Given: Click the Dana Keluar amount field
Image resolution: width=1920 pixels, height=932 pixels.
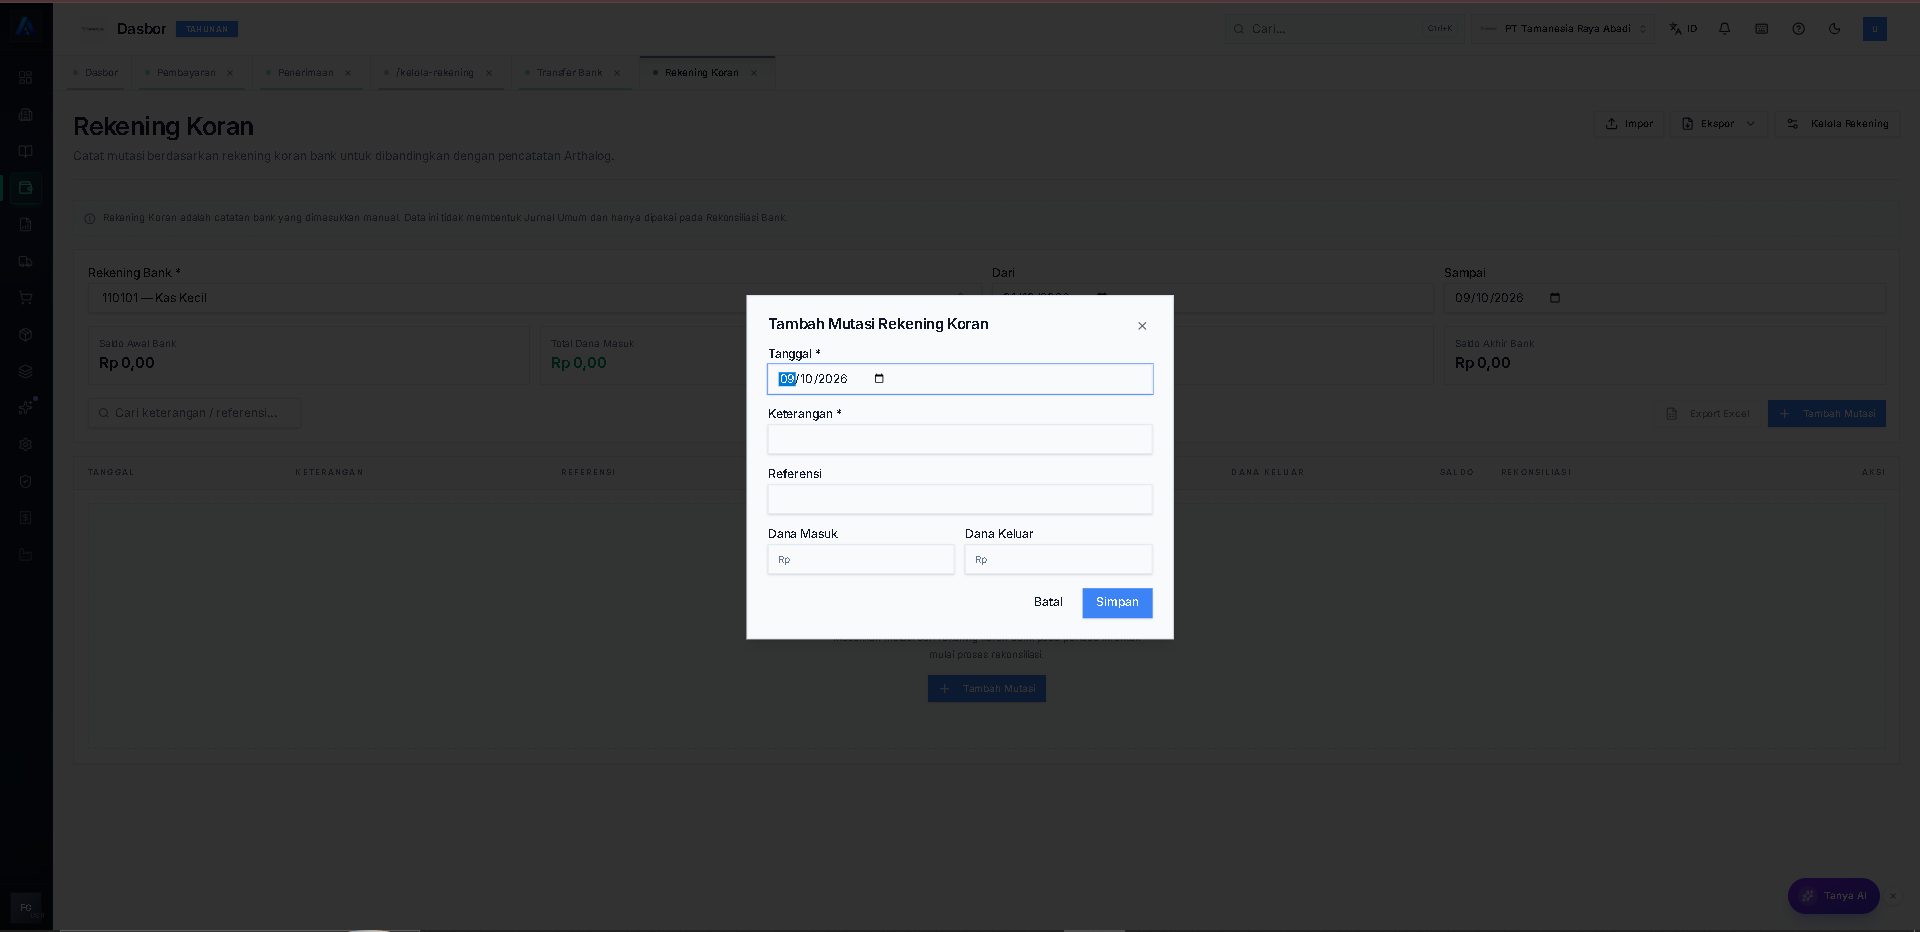Looking at the screenshot, I should click(x=1058, y=559).
